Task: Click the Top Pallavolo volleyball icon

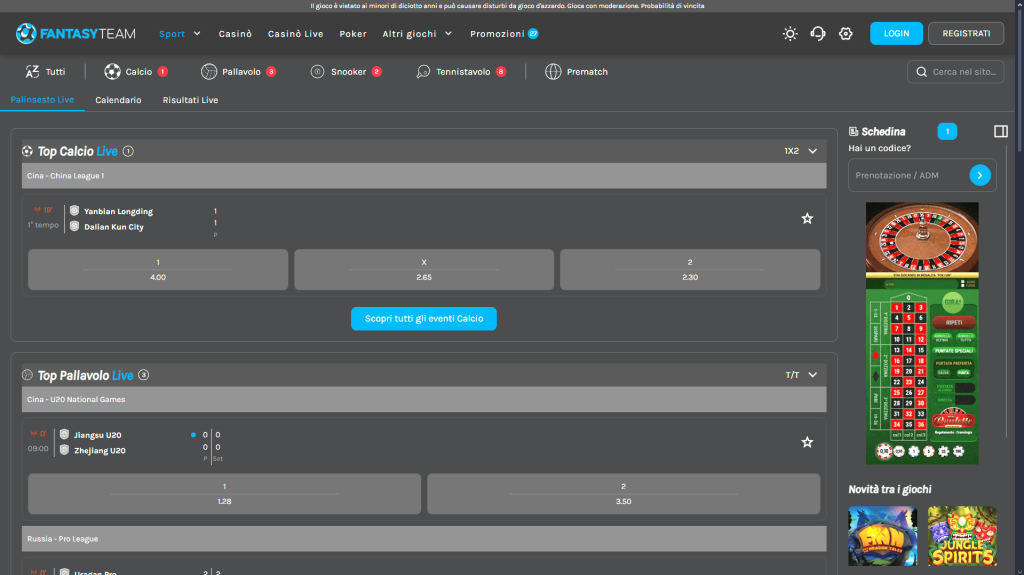Action: point(27,375)
